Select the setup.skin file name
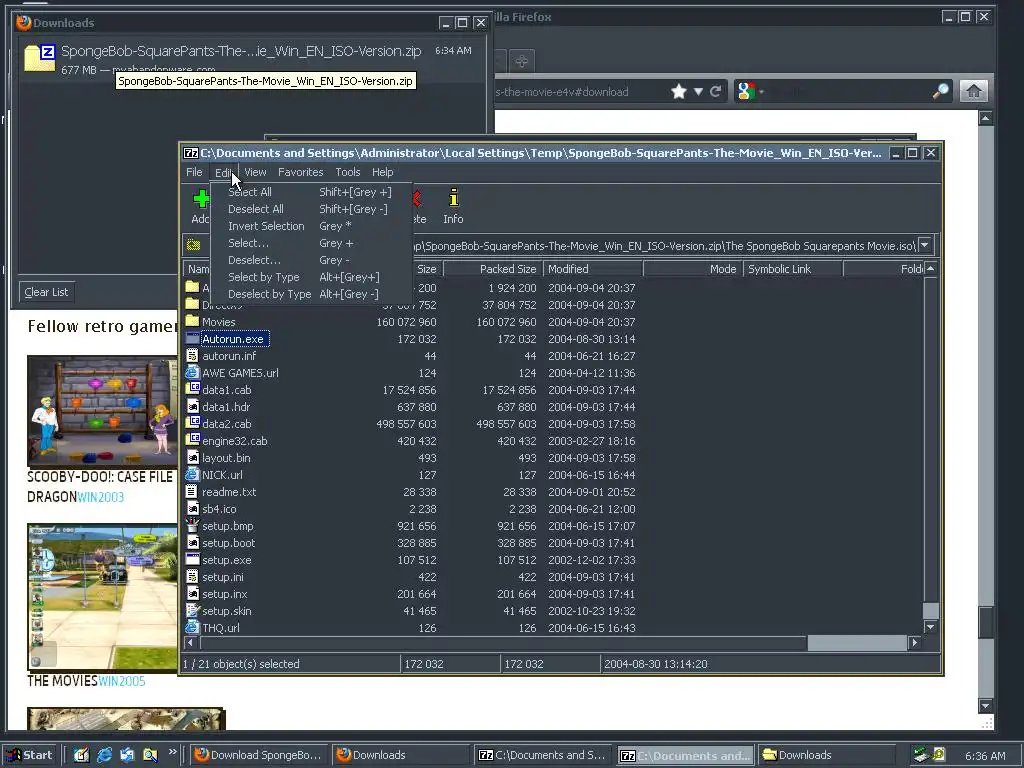This screenshot has height=768, width=1024. 227,611
